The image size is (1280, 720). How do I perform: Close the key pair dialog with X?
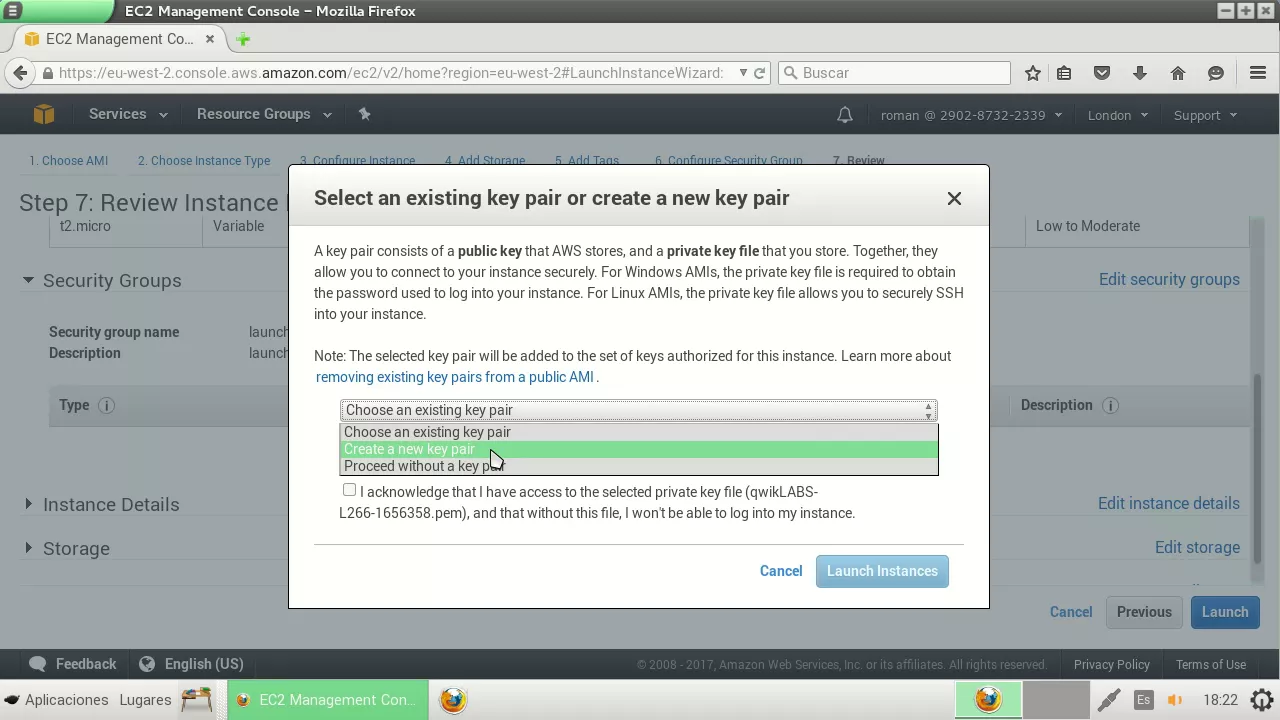coord(954,198)
